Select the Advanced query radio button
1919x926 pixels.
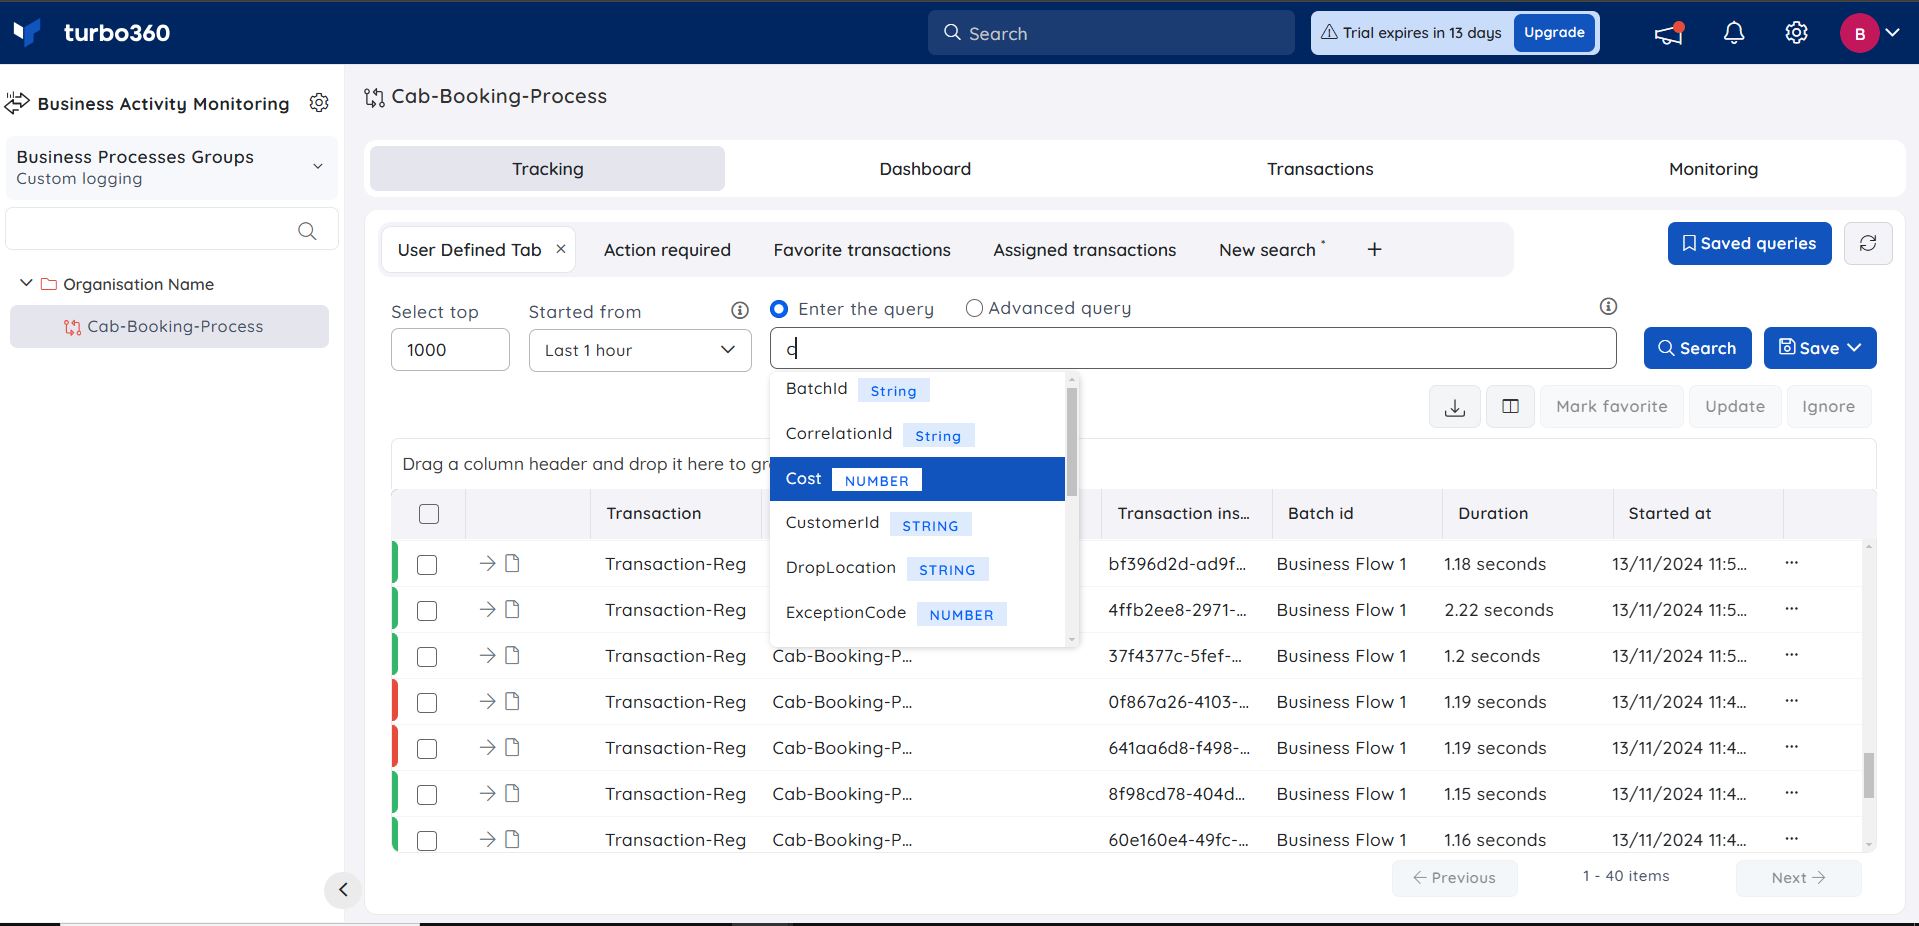tap(974, 308)
